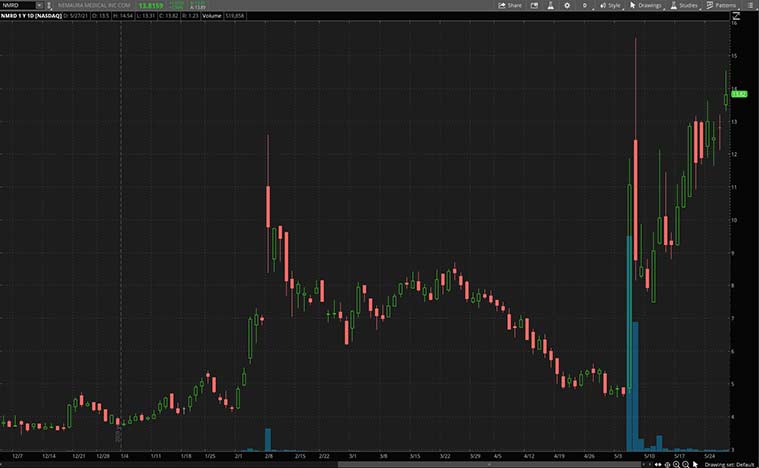Click the green 13.82 current price label
The height and width of the screenshot is (468, 759).
coord(739,94)
